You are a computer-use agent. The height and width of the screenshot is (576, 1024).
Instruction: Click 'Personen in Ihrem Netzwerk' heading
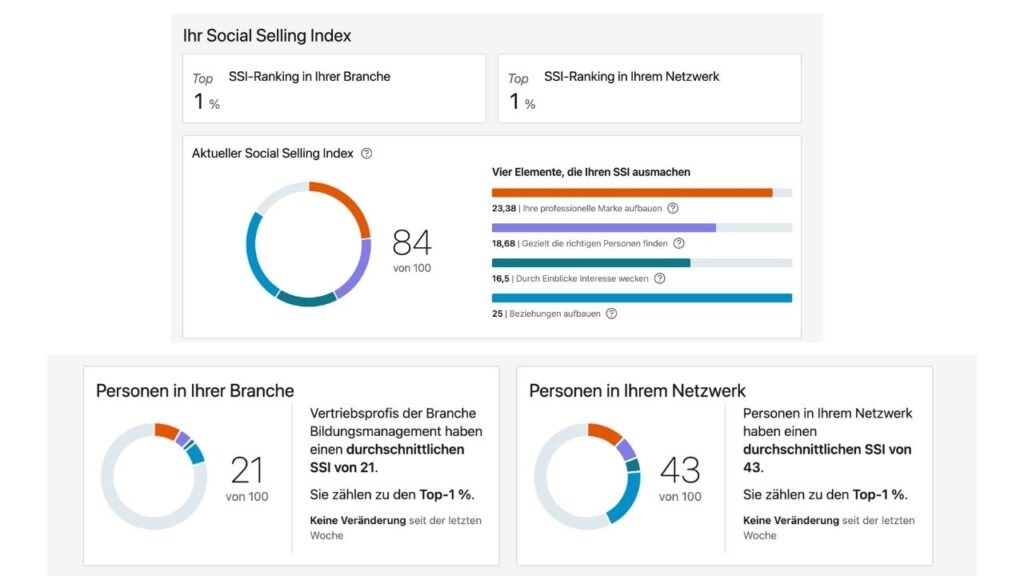(x=637, y=391)
